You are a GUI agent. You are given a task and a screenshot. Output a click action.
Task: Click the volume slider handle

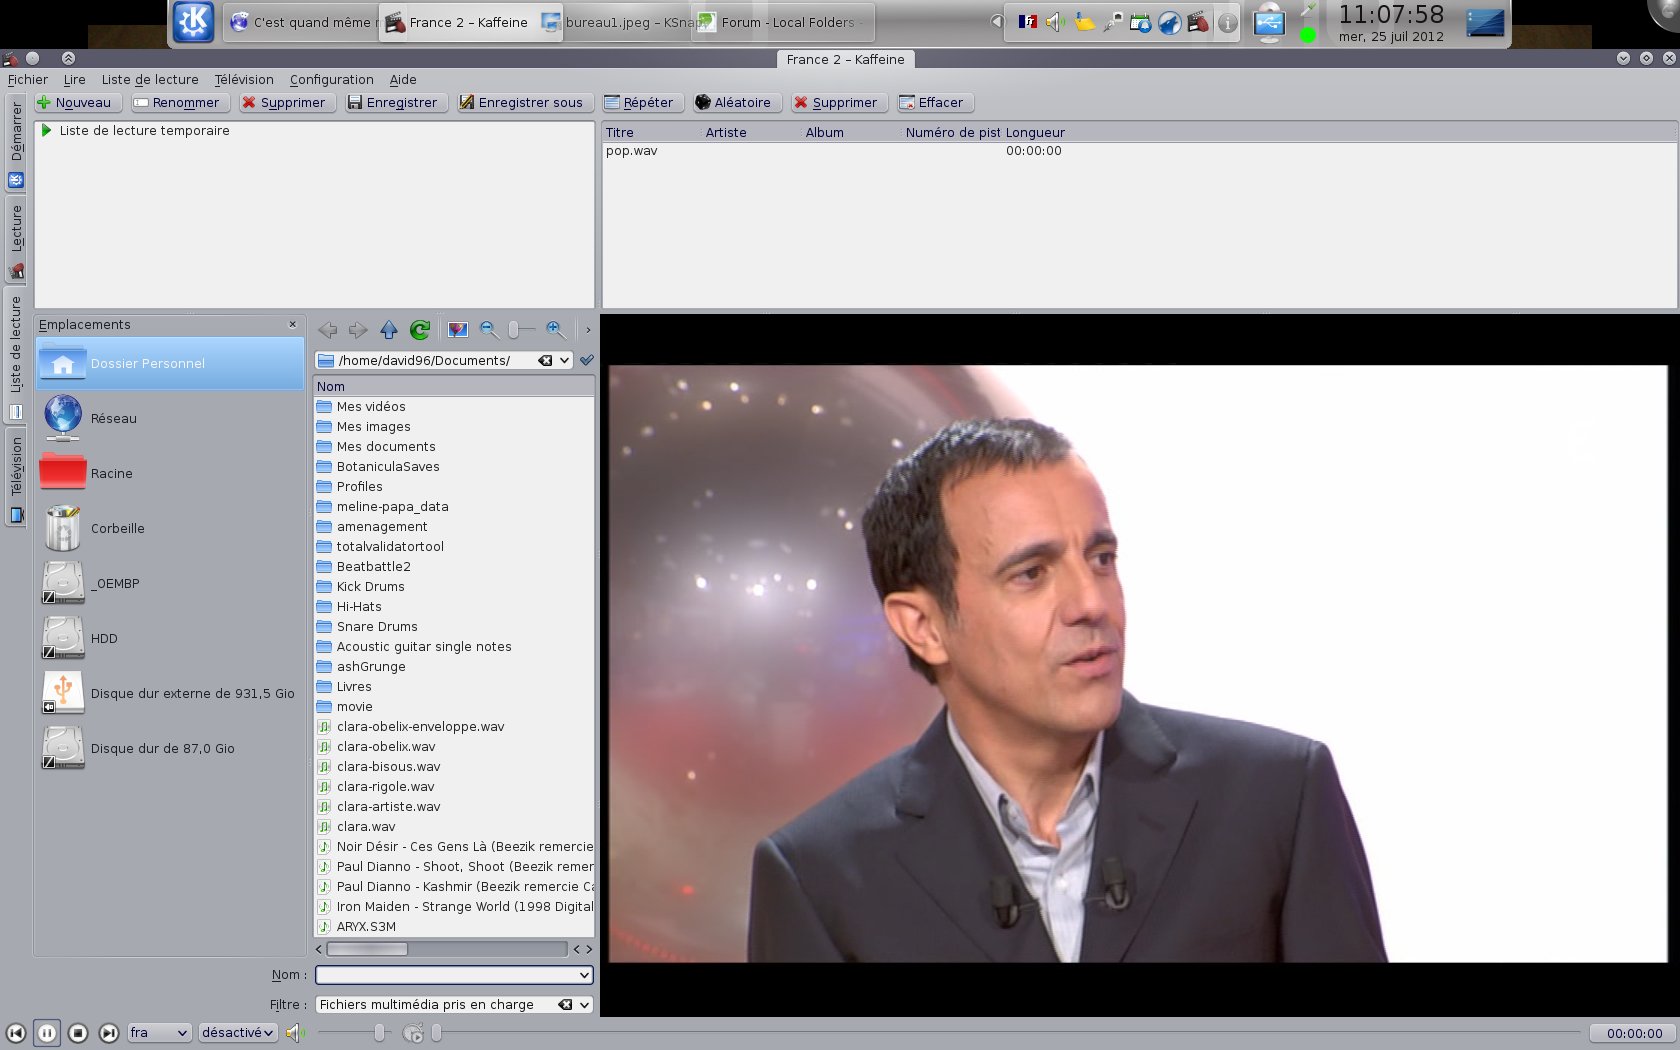point(379,1033)
